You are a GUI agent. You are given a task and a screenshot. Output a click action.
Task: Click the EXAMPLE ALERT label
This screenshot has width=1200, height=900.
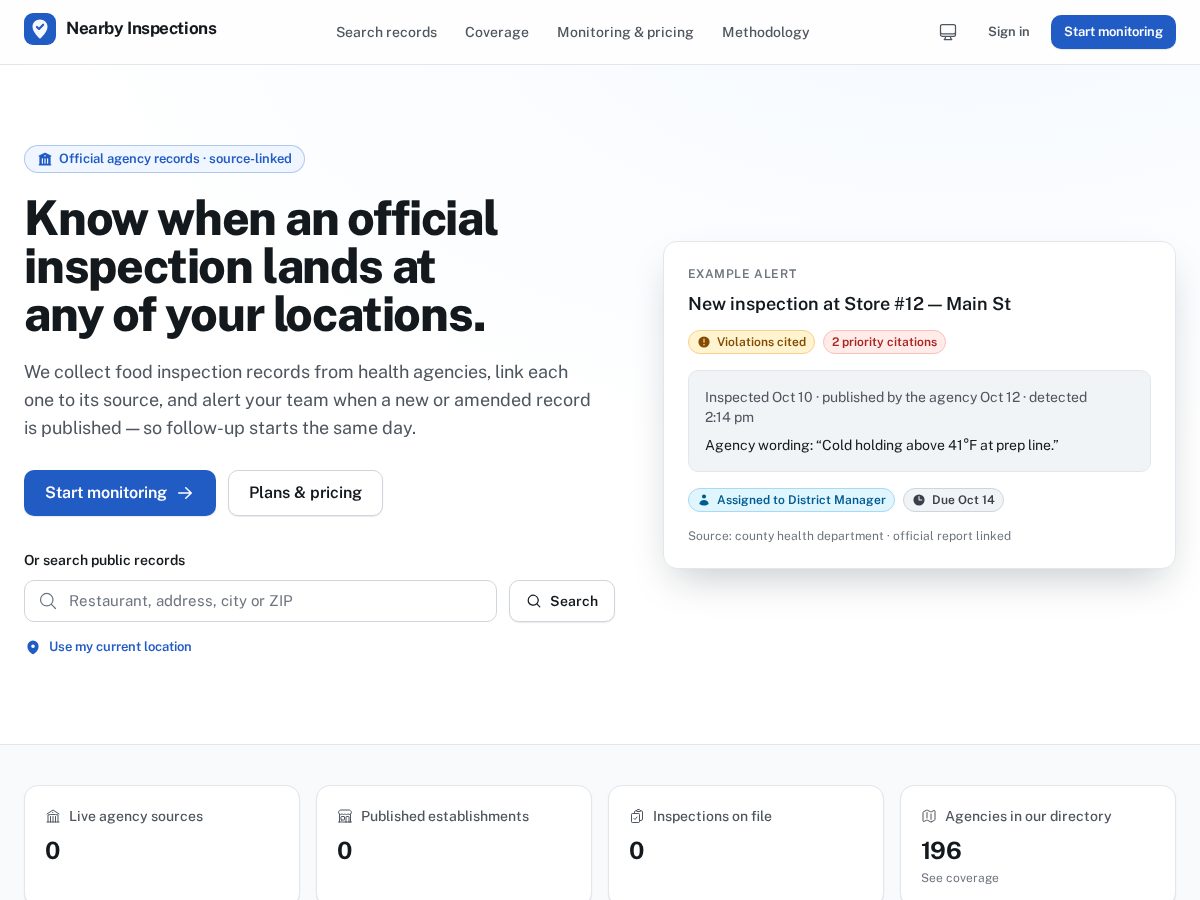(x=742, y=274)
